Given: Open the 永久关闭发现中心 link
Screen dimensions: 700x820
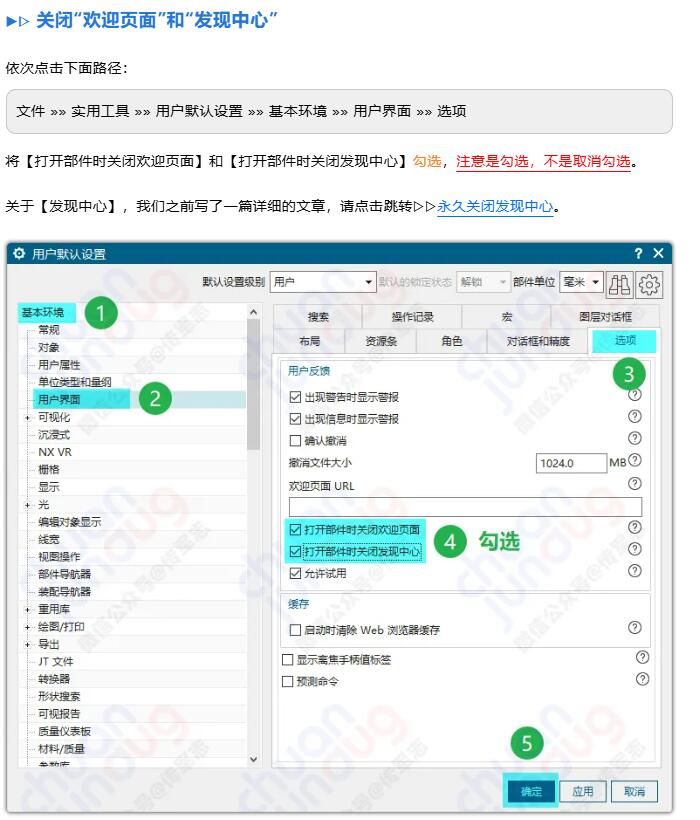Looking at the screenshot, I should (495, 207).
